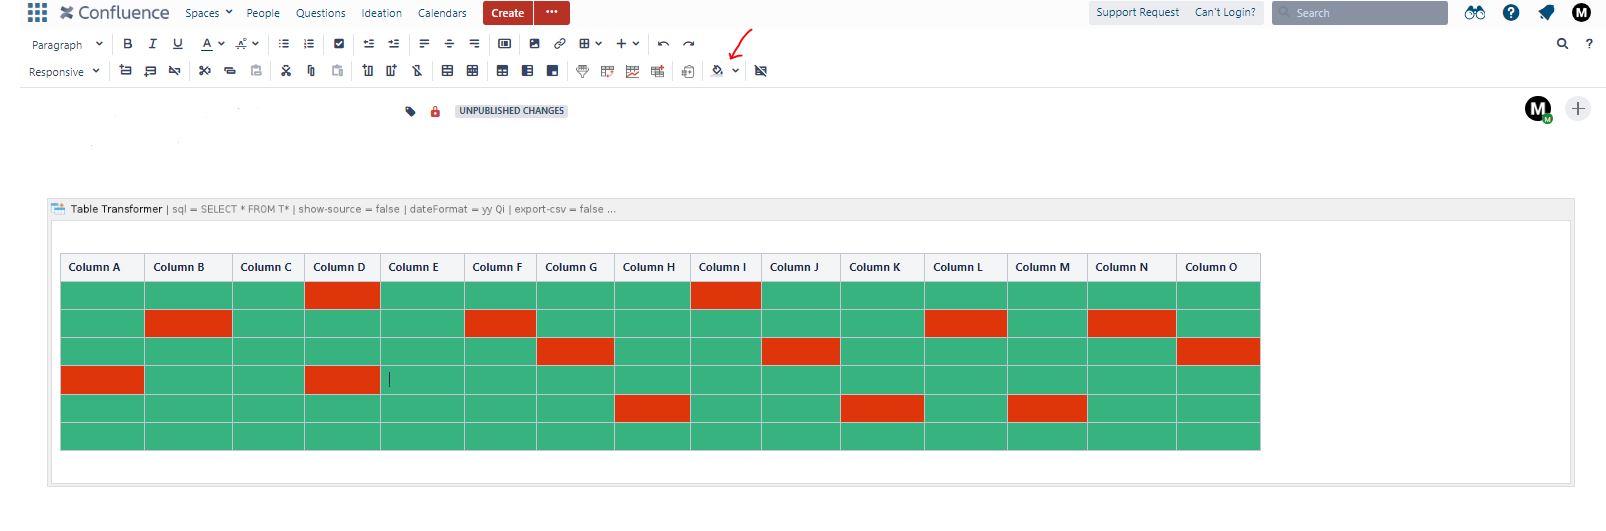Image resolution: width=1606 pixels, height=531 pixels.
Task: Copy the table row
Action: point(230,71)
